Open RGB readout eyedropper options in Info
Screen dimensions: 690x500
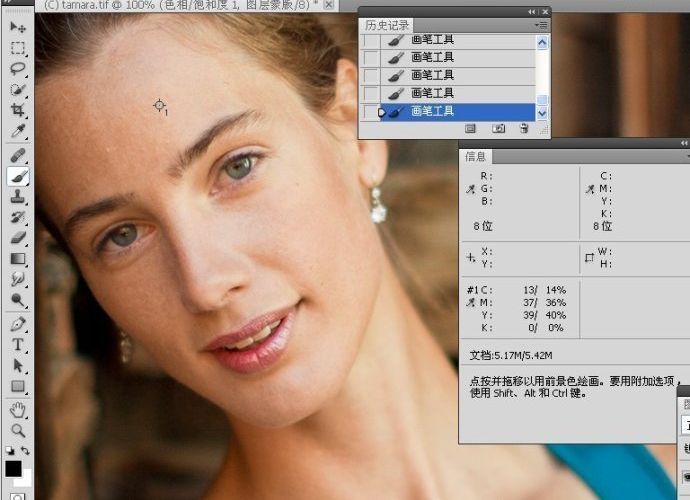tap(471, 190)
